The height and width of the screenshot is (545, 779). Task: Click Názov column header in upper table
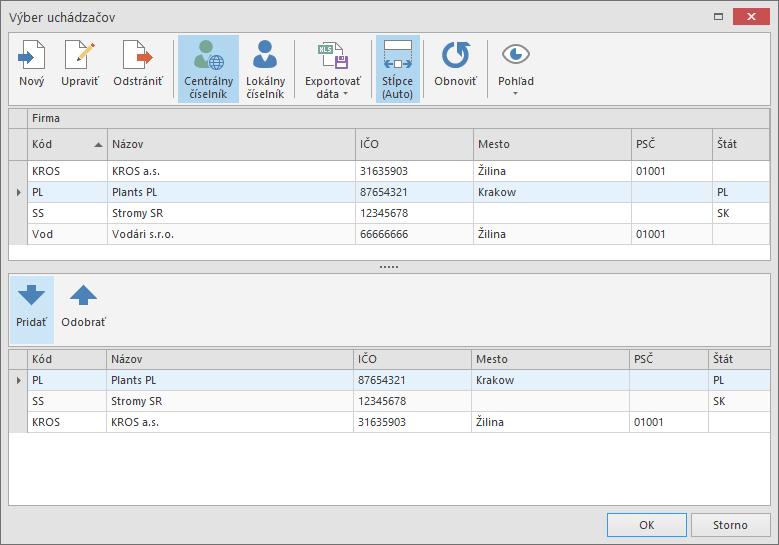coord(231,144)
